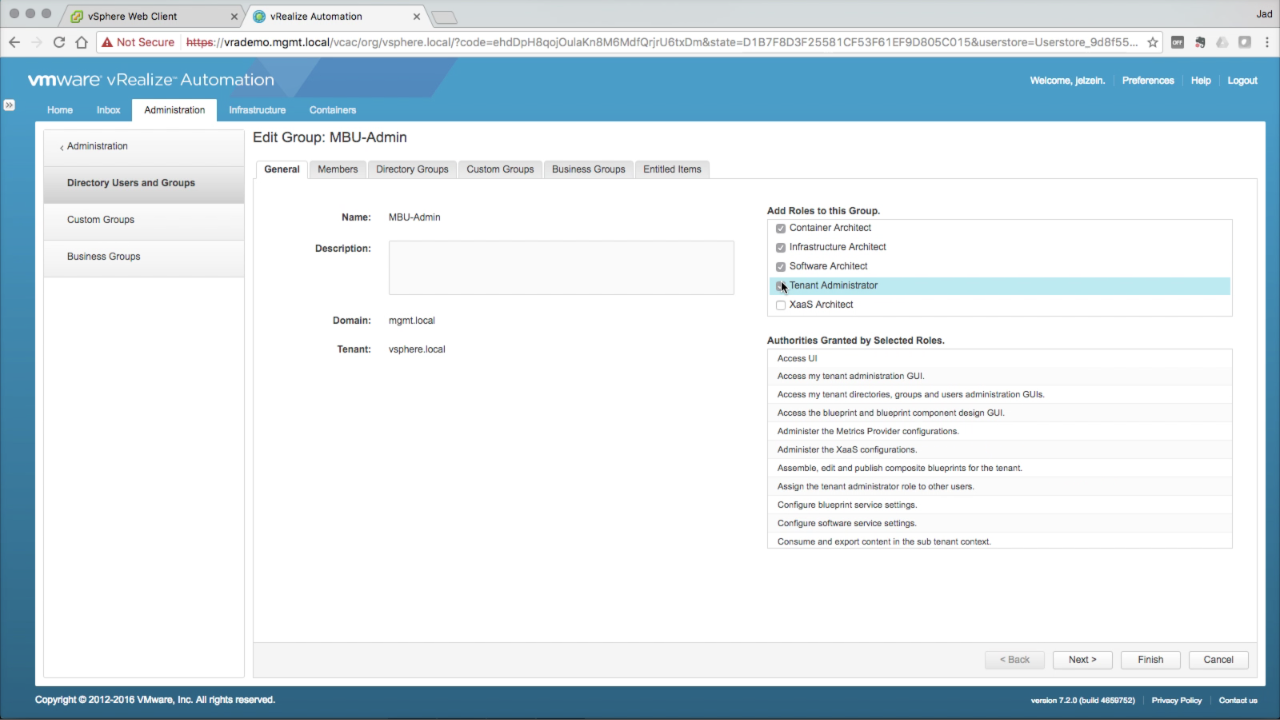This screenshot has width=1280, height=720.
Task: Switch to the Custom Groups tab
Action: coord(500,169)
